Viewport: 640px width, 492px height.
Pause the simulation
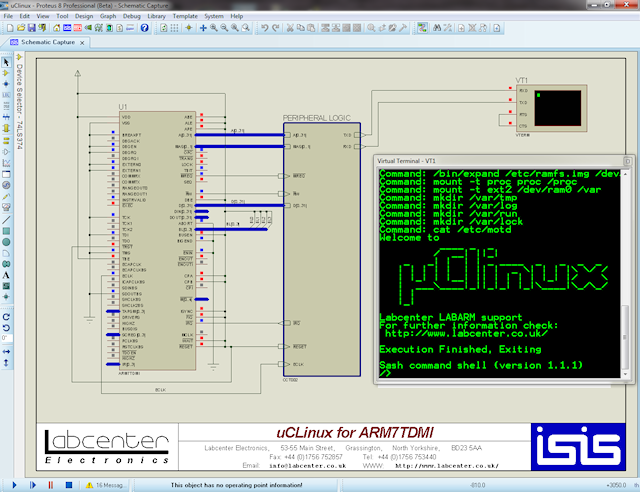click(51, 485)
